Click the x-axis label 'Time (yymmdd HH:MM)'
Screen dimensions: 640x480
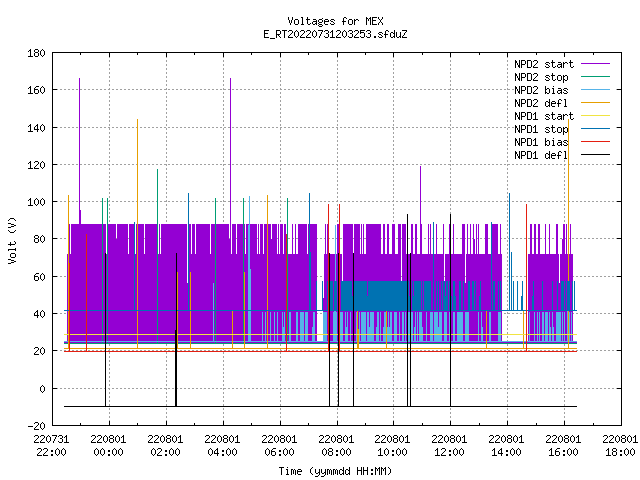click(x=335, y=471)
